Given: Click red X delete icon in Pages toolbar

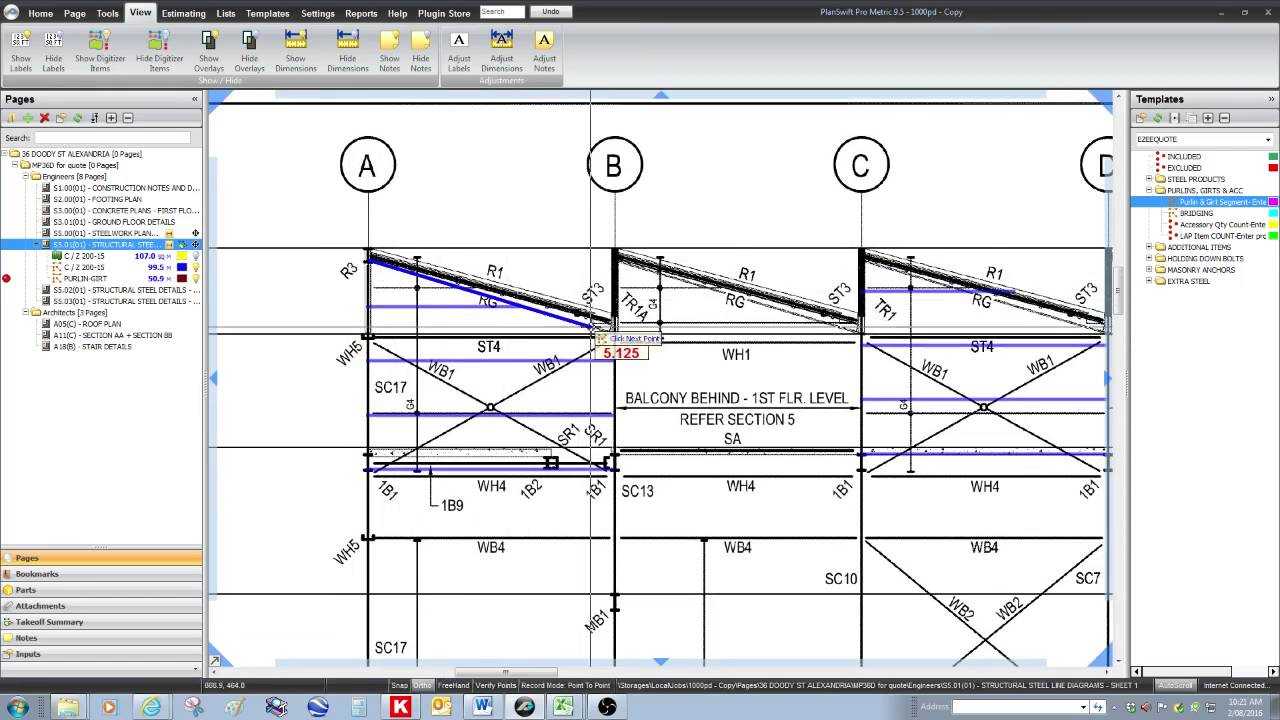Looking at the screenshot, I should pos(44,118).
